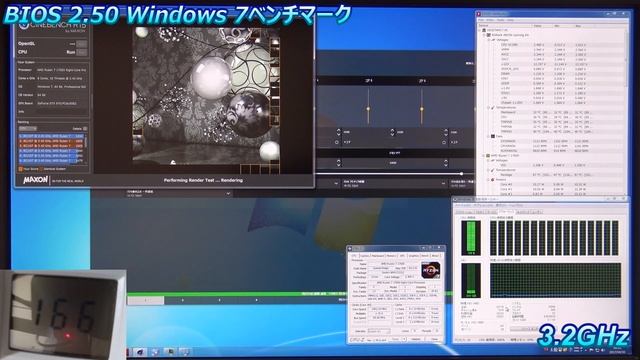Click the Validate button in CPU-Z

click(416, 339)
